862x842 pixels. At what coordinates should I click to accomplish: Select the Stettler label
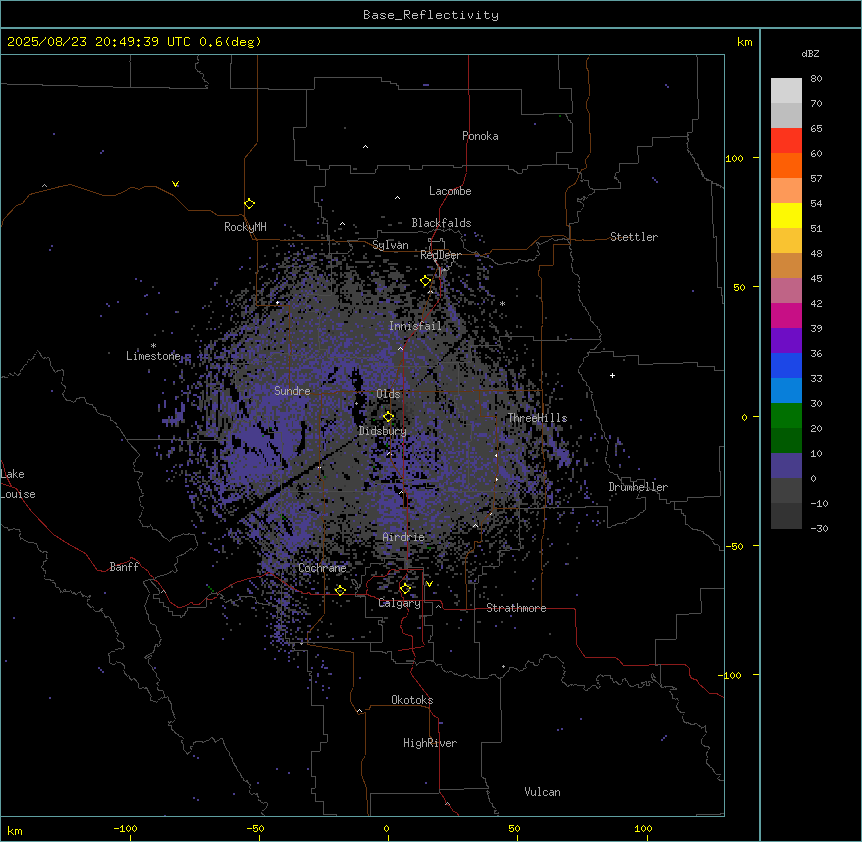[x=634, y=237]
